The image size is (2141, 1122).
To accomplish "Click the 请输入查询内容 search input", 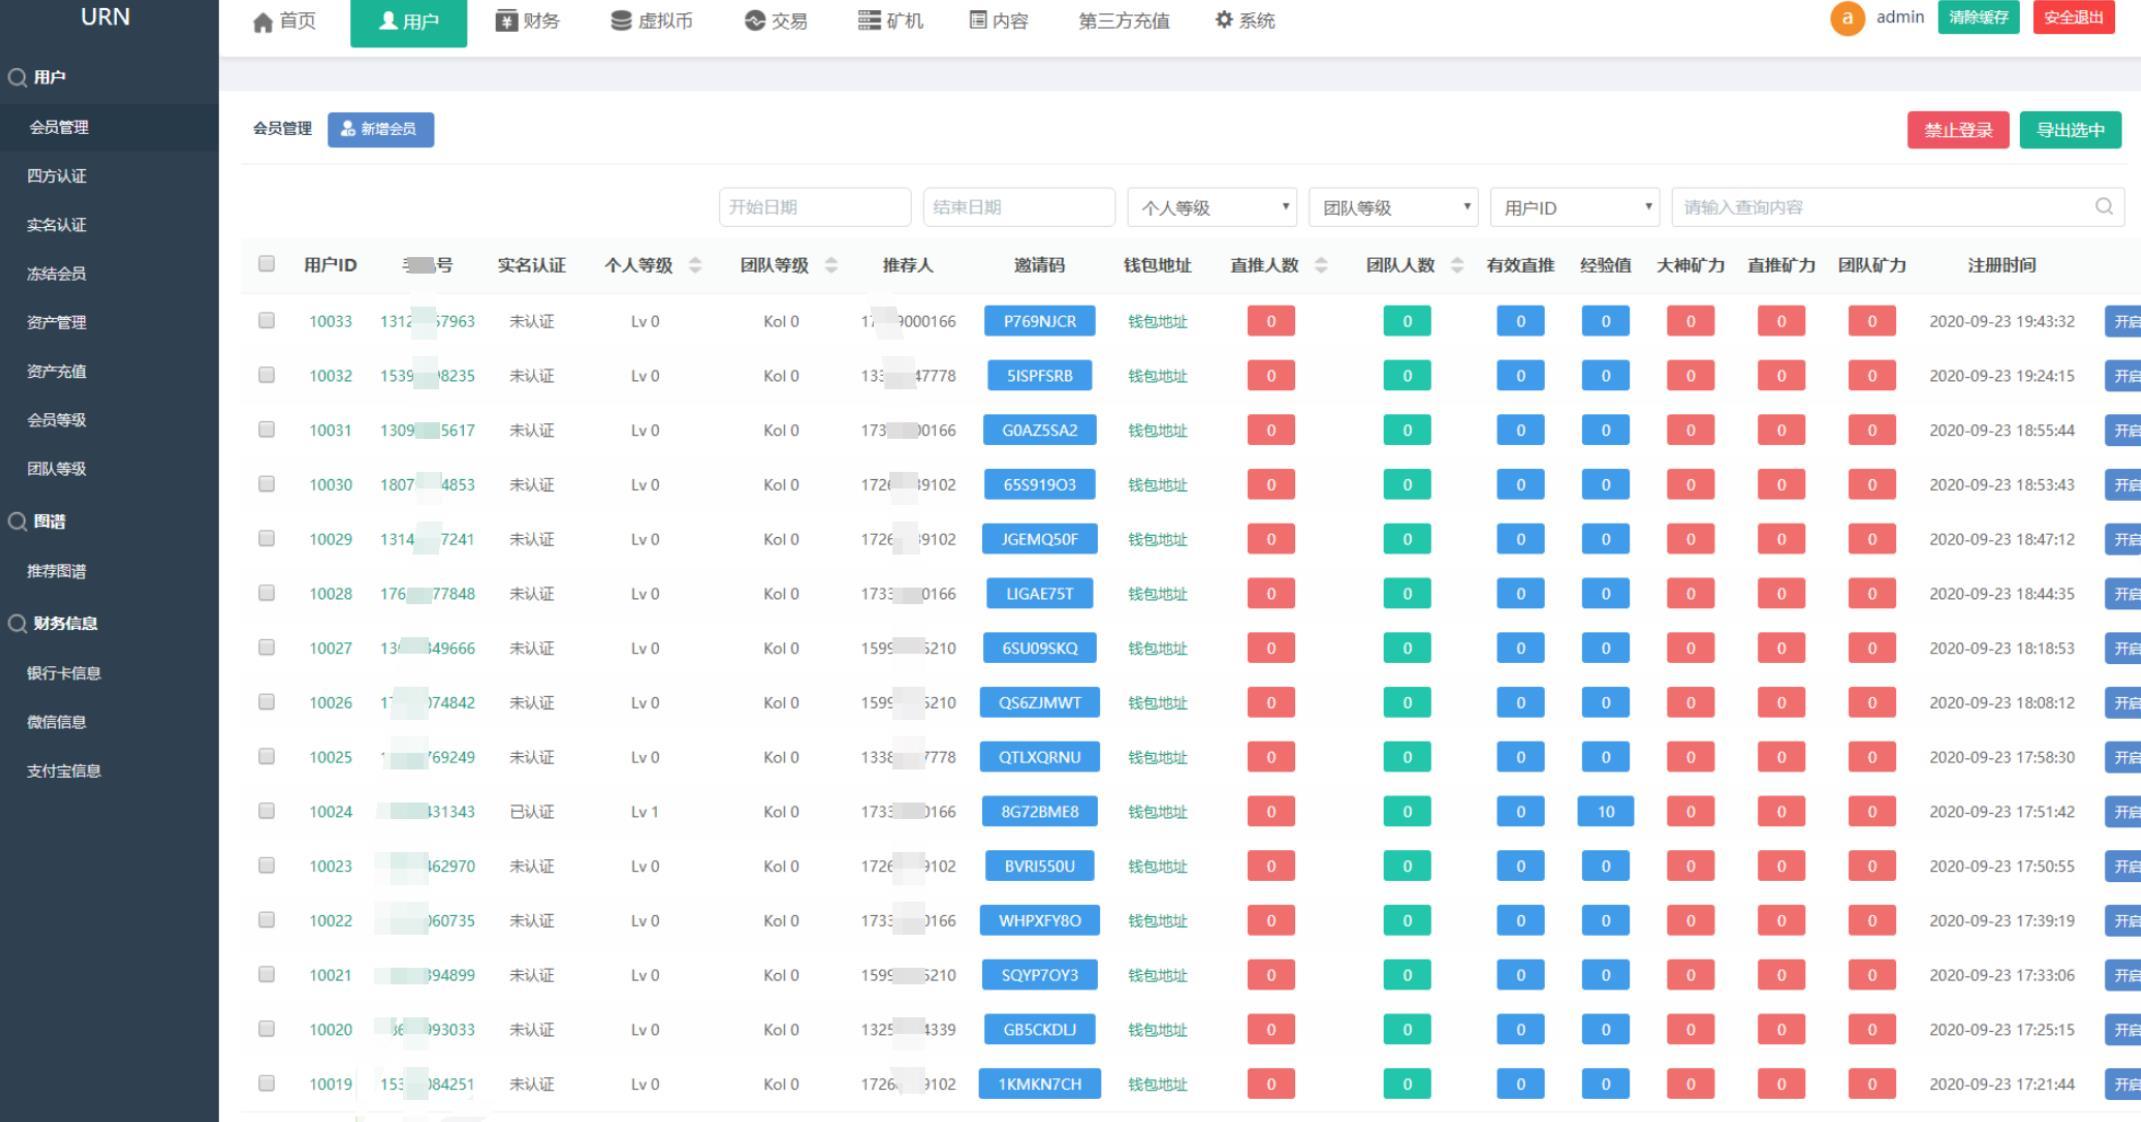I will coord(1898,207).
